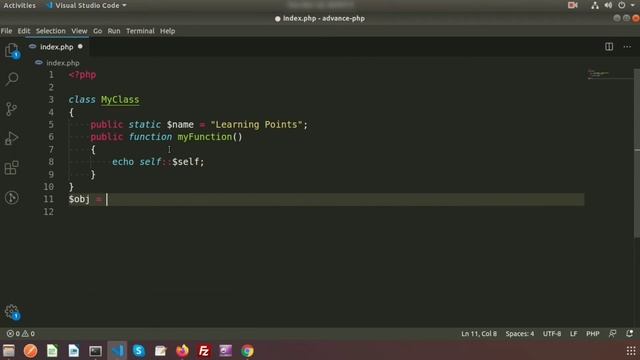Launch Postman from the dock
Image resolution: width=640 pixels, height=360 pixels.
tap(30, 351)
